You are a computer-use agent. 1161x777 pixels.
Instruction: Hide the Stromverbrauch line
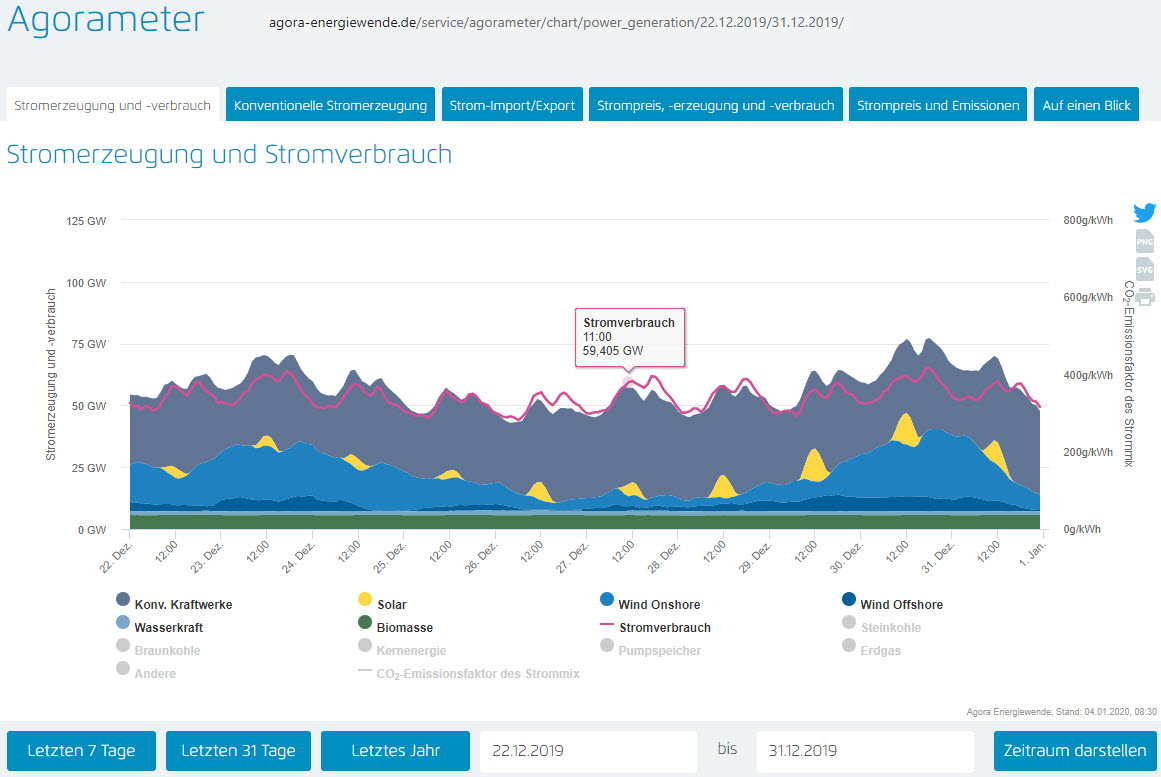(x=664, y=628)
